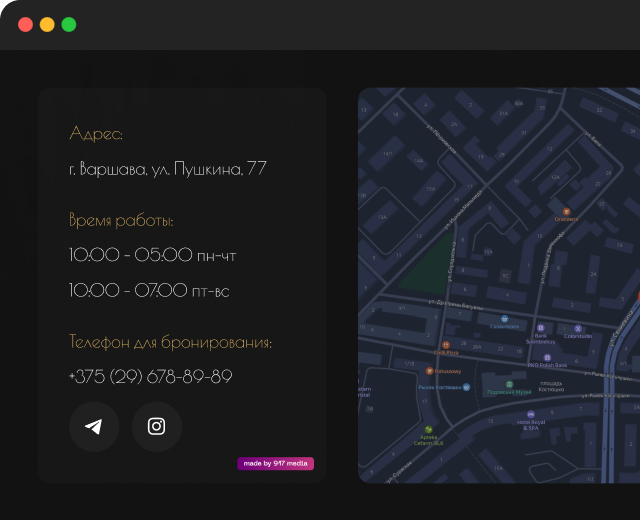Click the Chilli Pizza map marker
The width and height of the screenshot is (640, 520).
tap(446, 345)
